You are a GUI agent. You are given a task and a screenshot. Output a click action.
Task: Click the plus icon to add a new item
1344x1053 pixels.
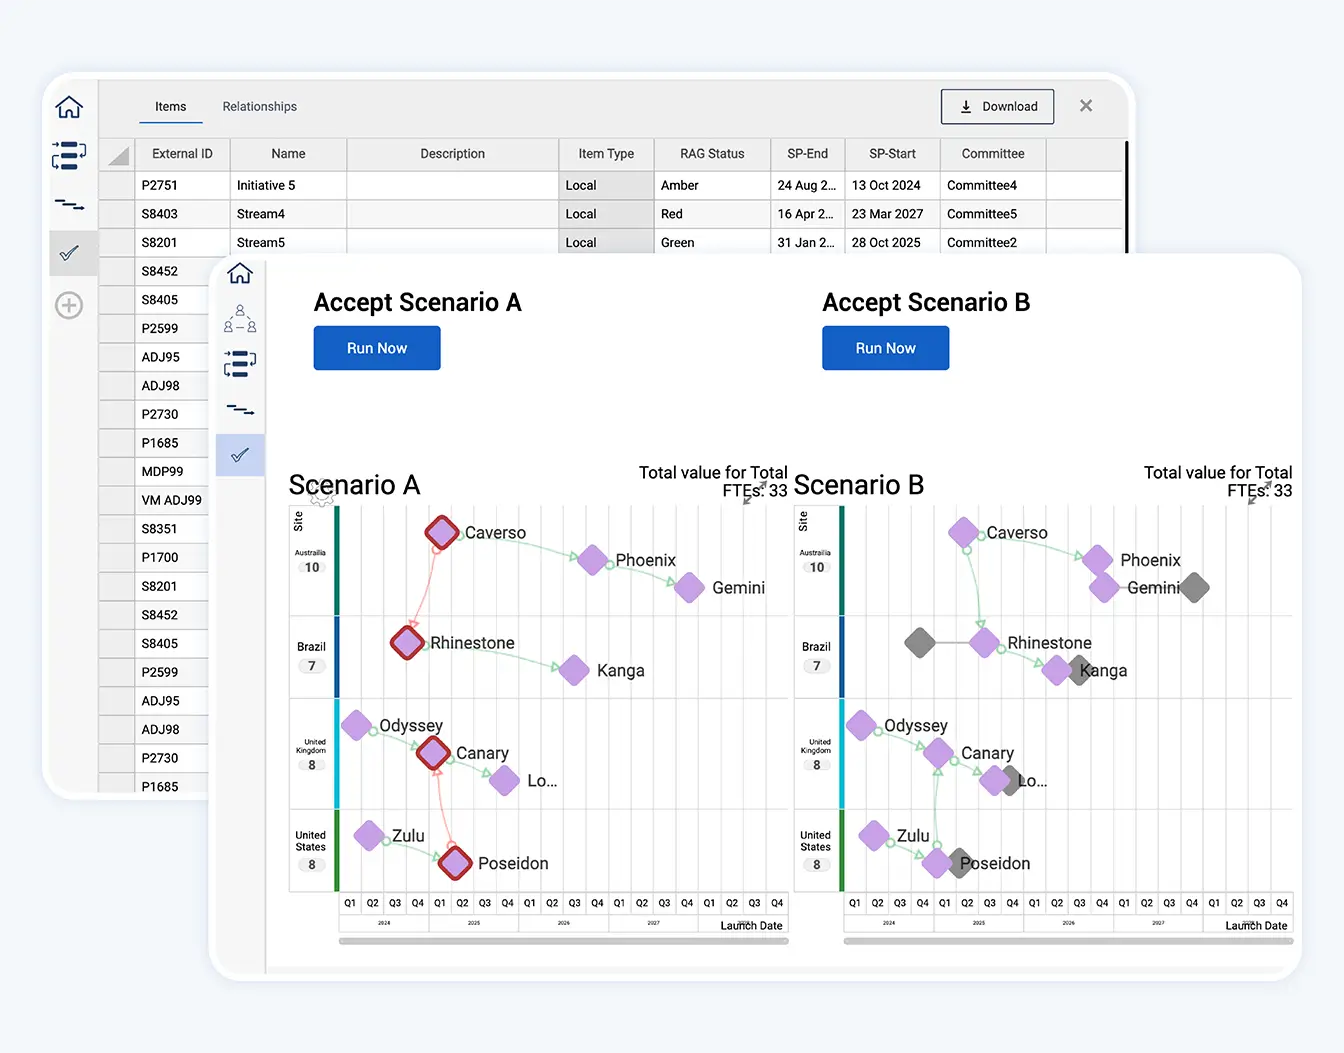click(69, 305)
